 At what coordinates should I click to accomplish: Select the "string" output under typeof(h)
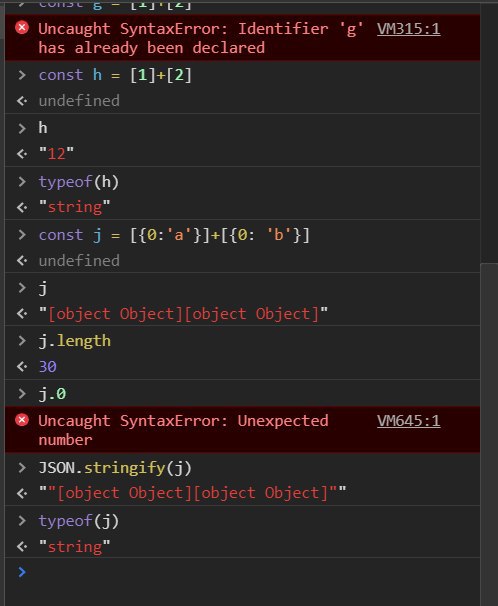tap(75, 207)
